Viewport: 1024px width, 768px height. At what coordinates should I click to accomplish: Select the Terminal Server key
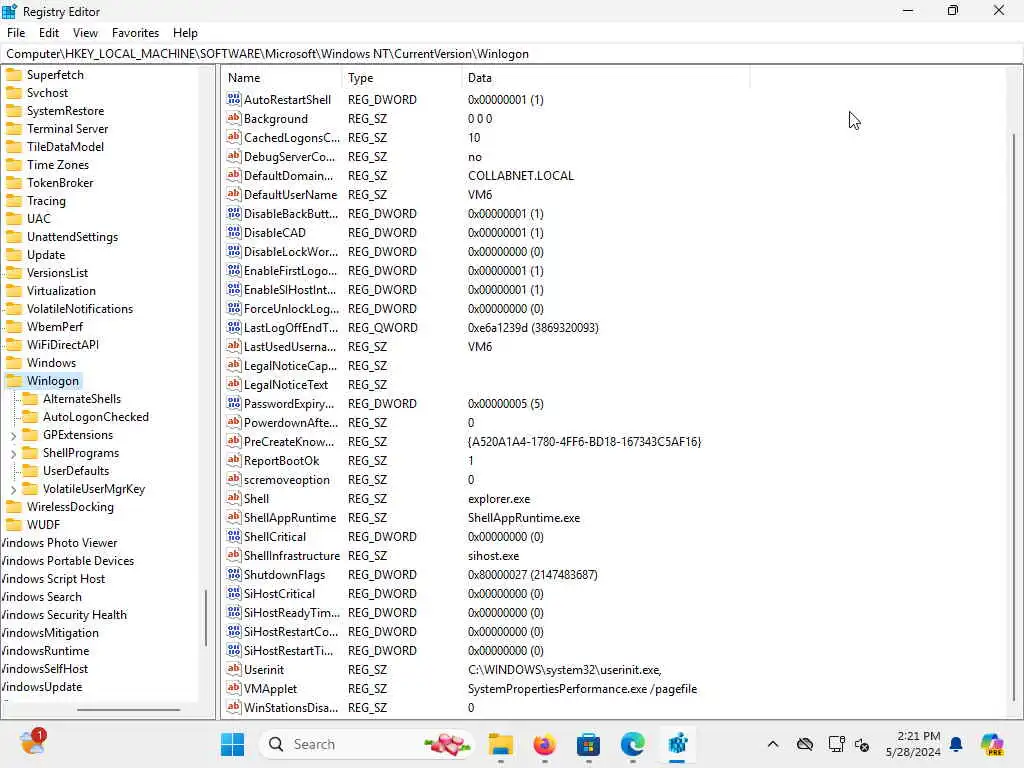pyautogui.click(x=67, y=129)
